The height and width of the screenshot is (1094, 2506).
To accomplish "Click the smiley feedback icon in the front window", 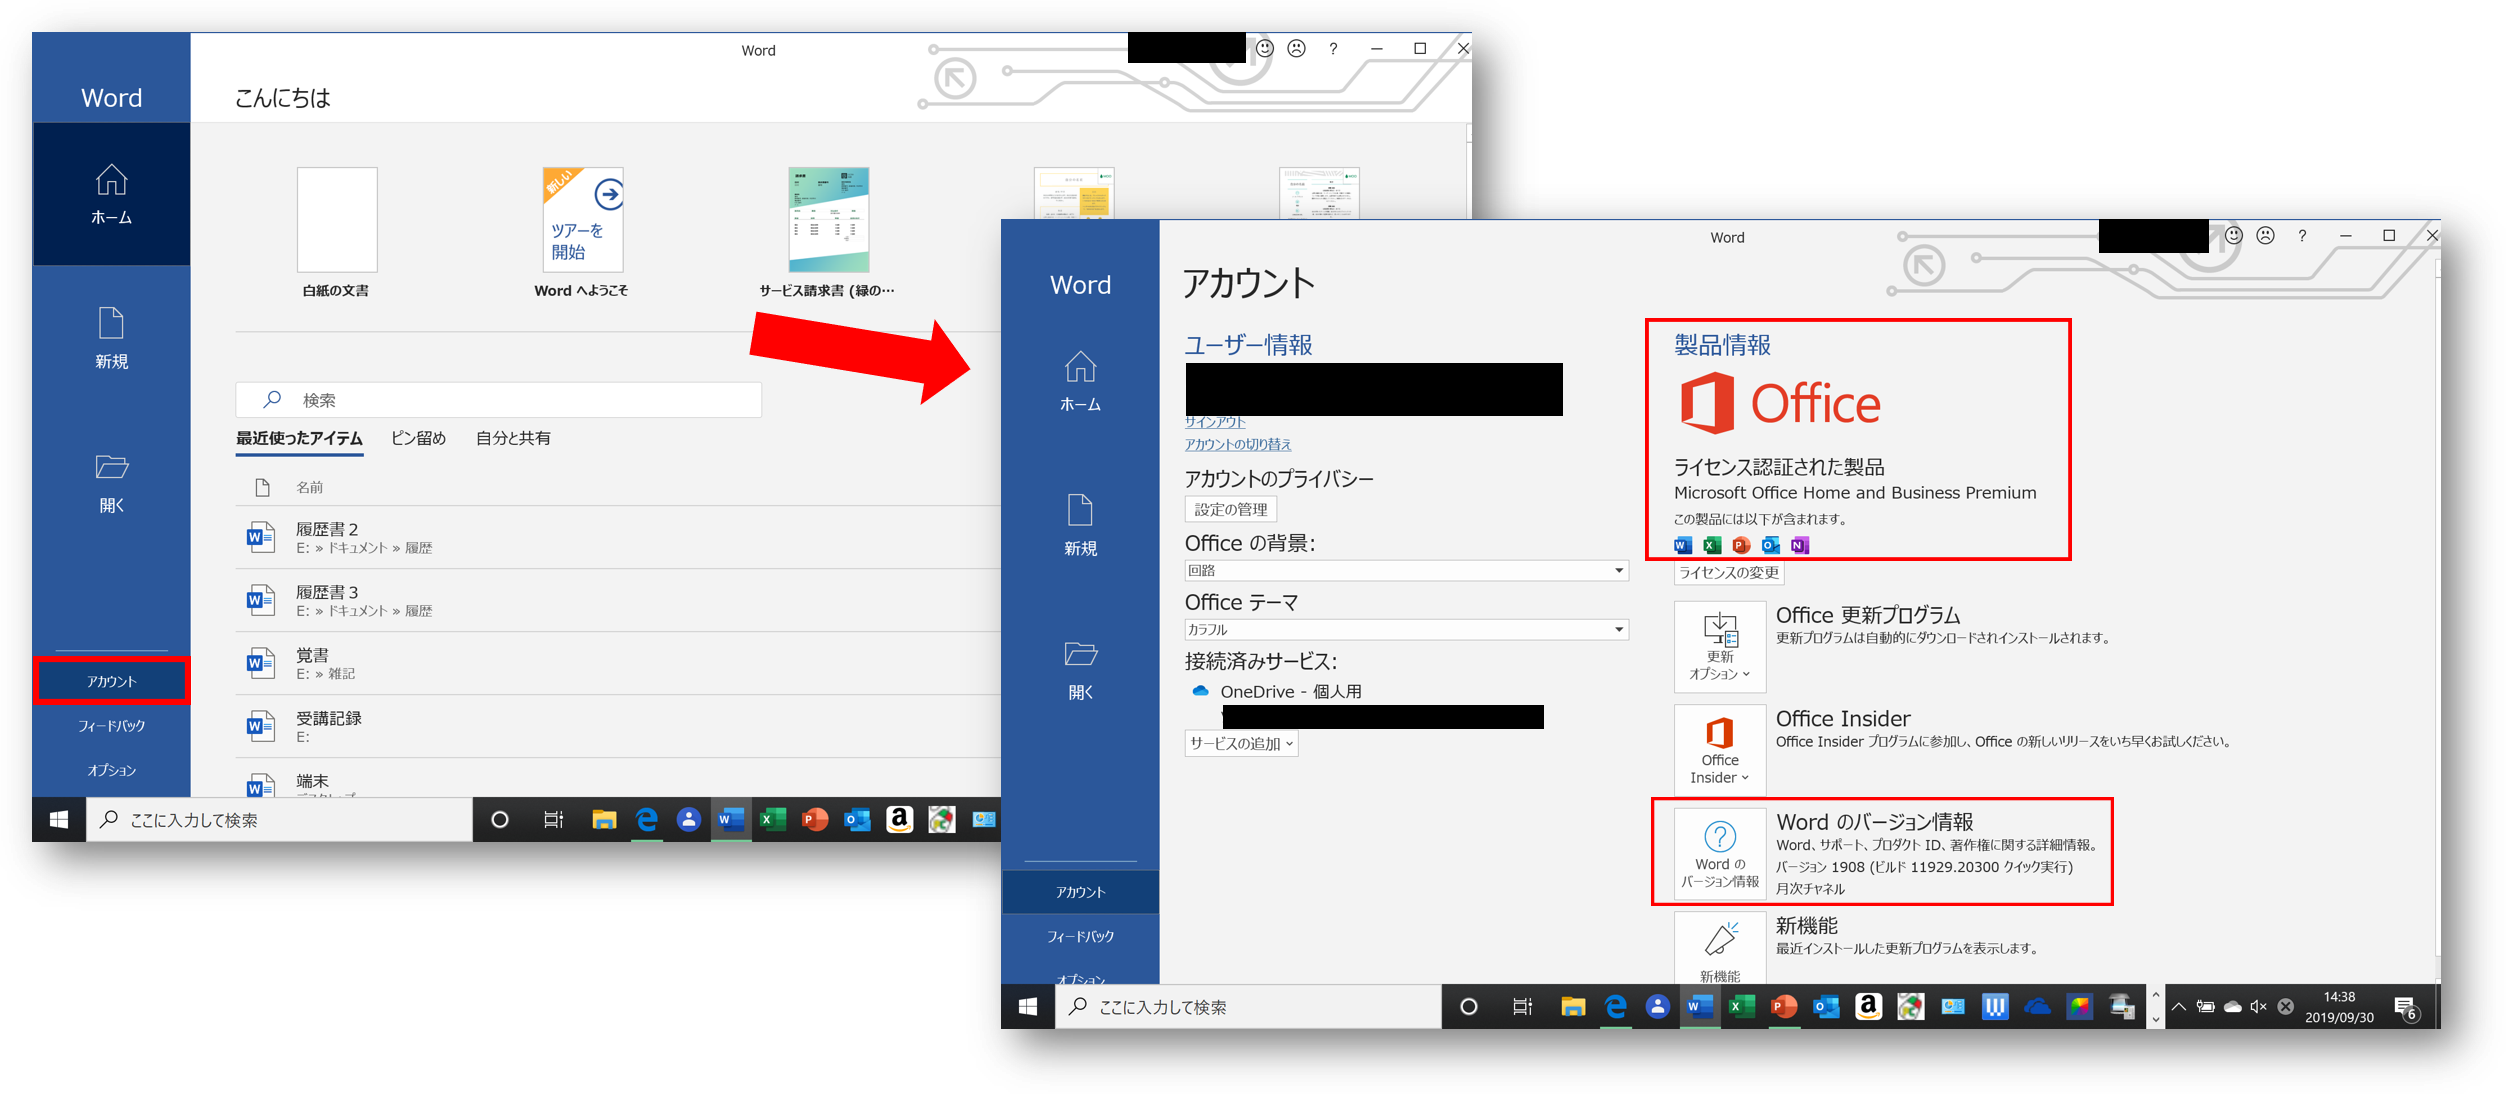I will coord(2234,235).
